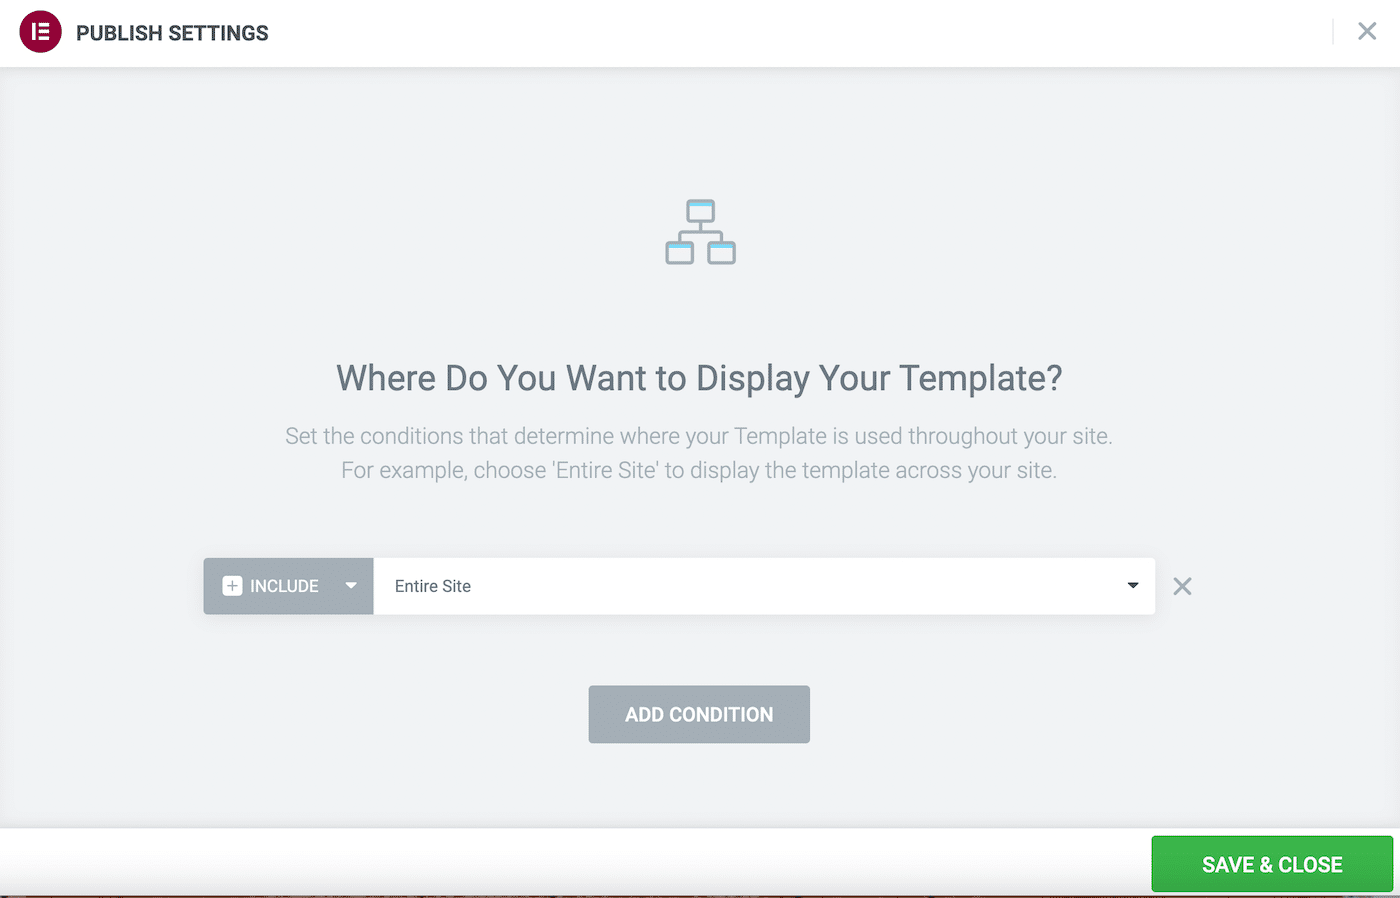Remove the Entire Site condition row
This screenshot has width=1400, height=898.
click(1182, 586)
